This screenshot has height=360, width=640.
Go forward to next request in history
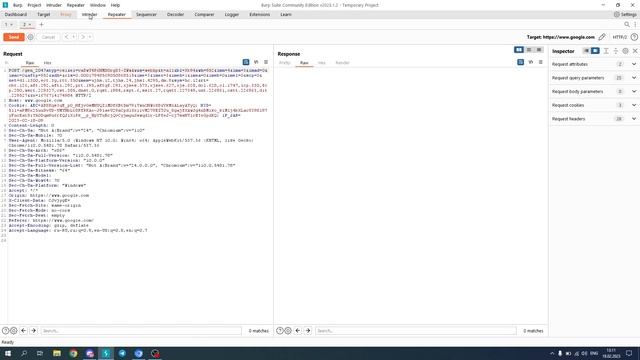click(83, 37)
